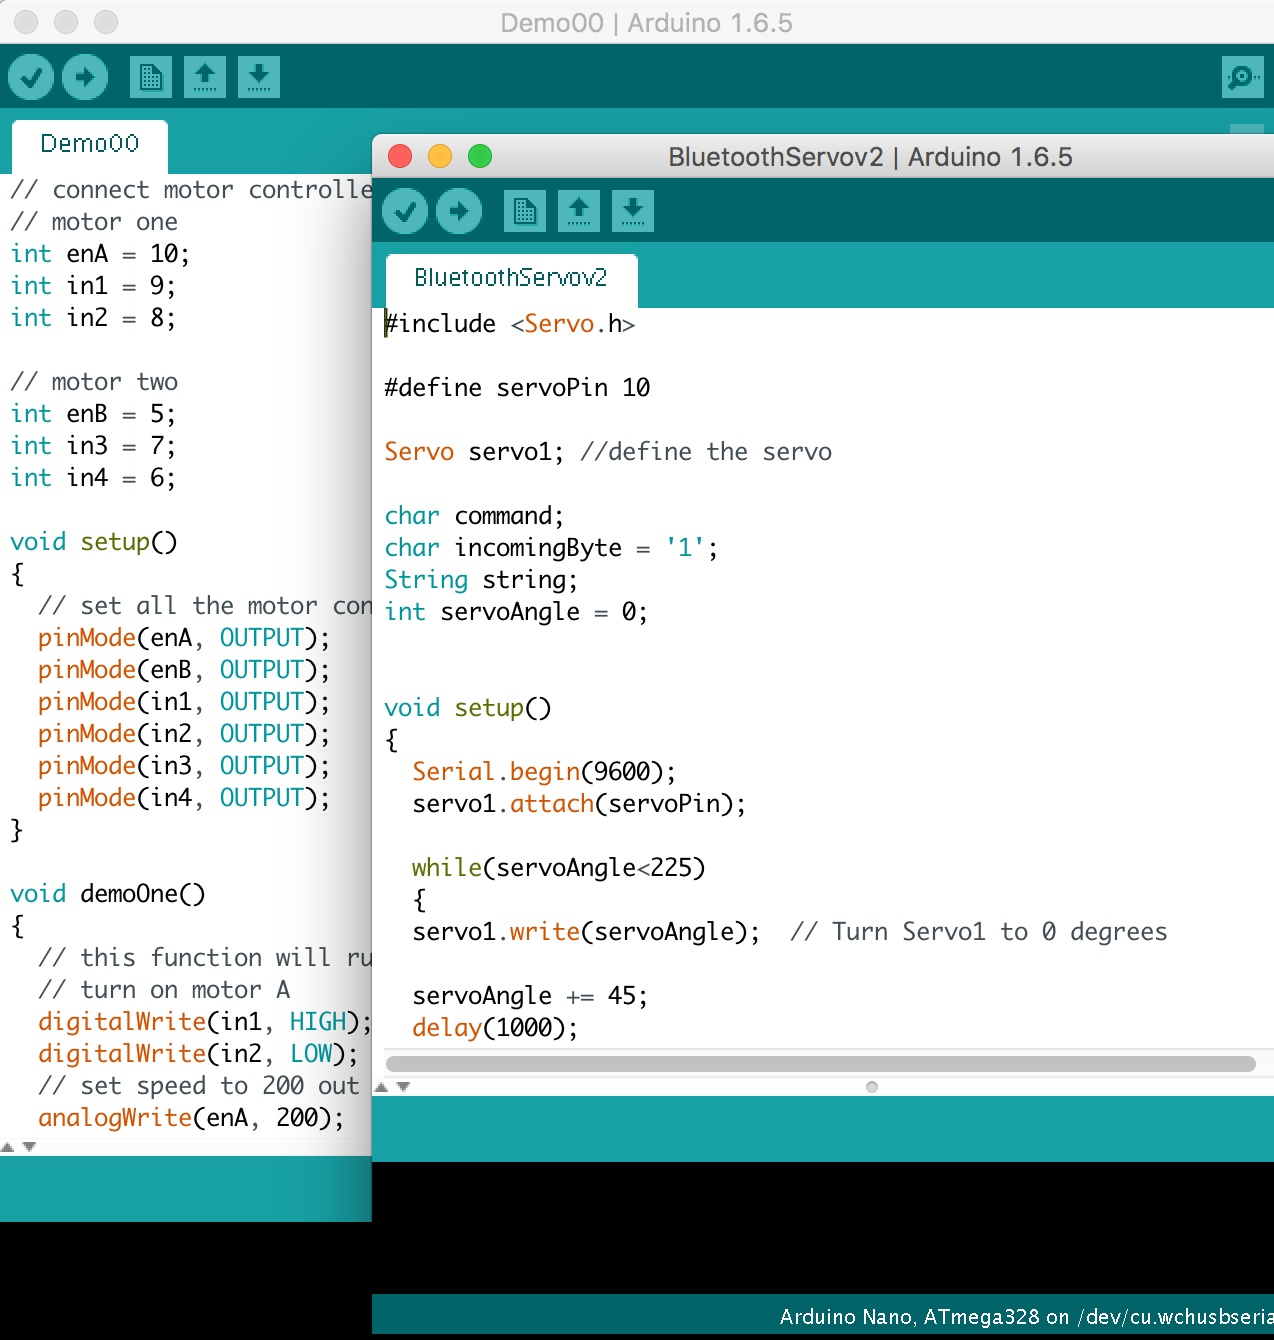This screenshot has height=1340, width=1274.
Task: Open sketch using BluetoothServov2 toolbar up-arrow
Action: point(579,211)
